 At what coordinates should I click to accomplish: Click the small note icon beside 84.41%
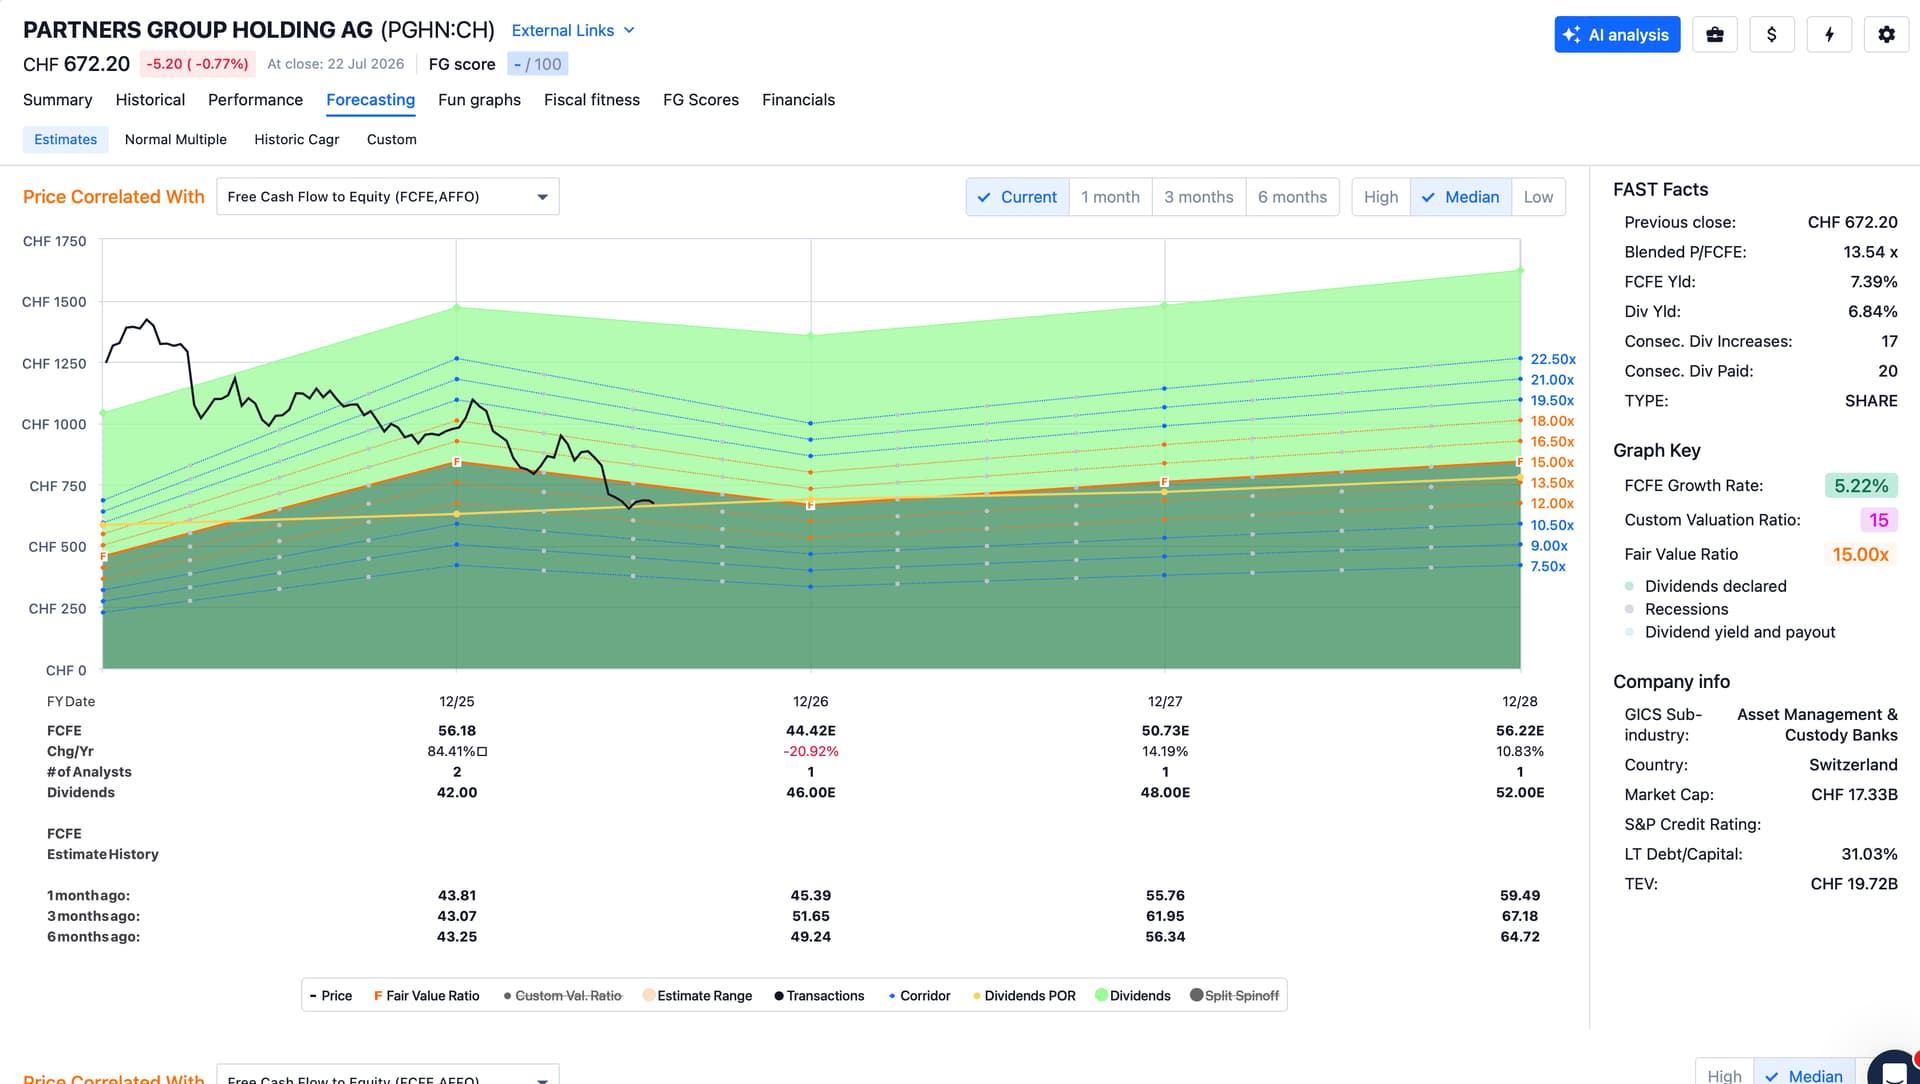tap(482, 752)
